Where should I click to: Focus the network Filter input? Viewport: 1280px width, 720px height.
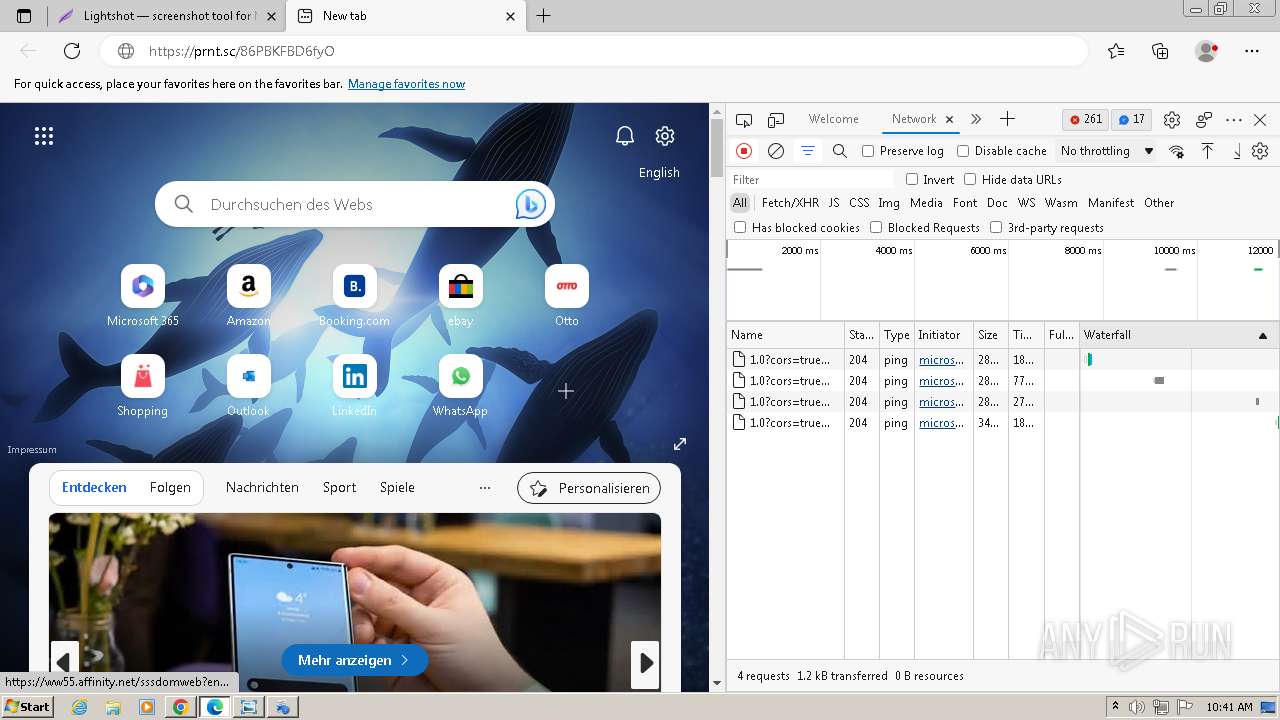pyautogui.click(x=810, y=180)
